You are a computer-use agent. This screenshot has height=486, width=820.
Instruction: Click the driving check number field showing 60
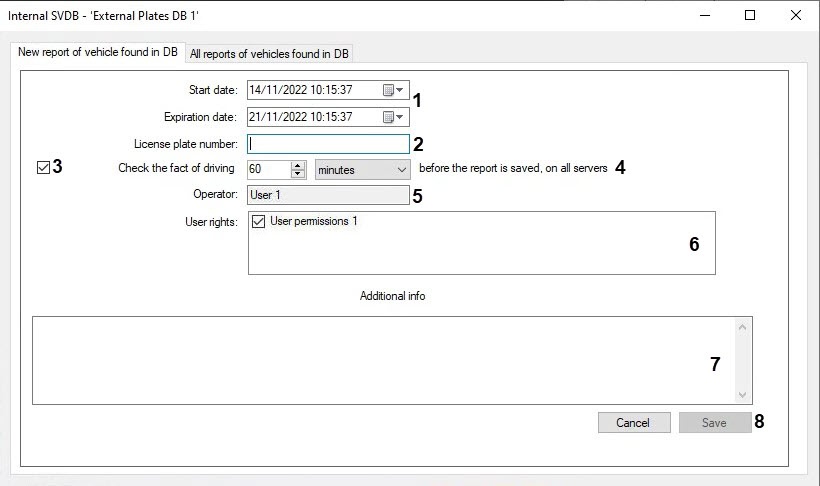pyautogui.click(x=267, y=170)
